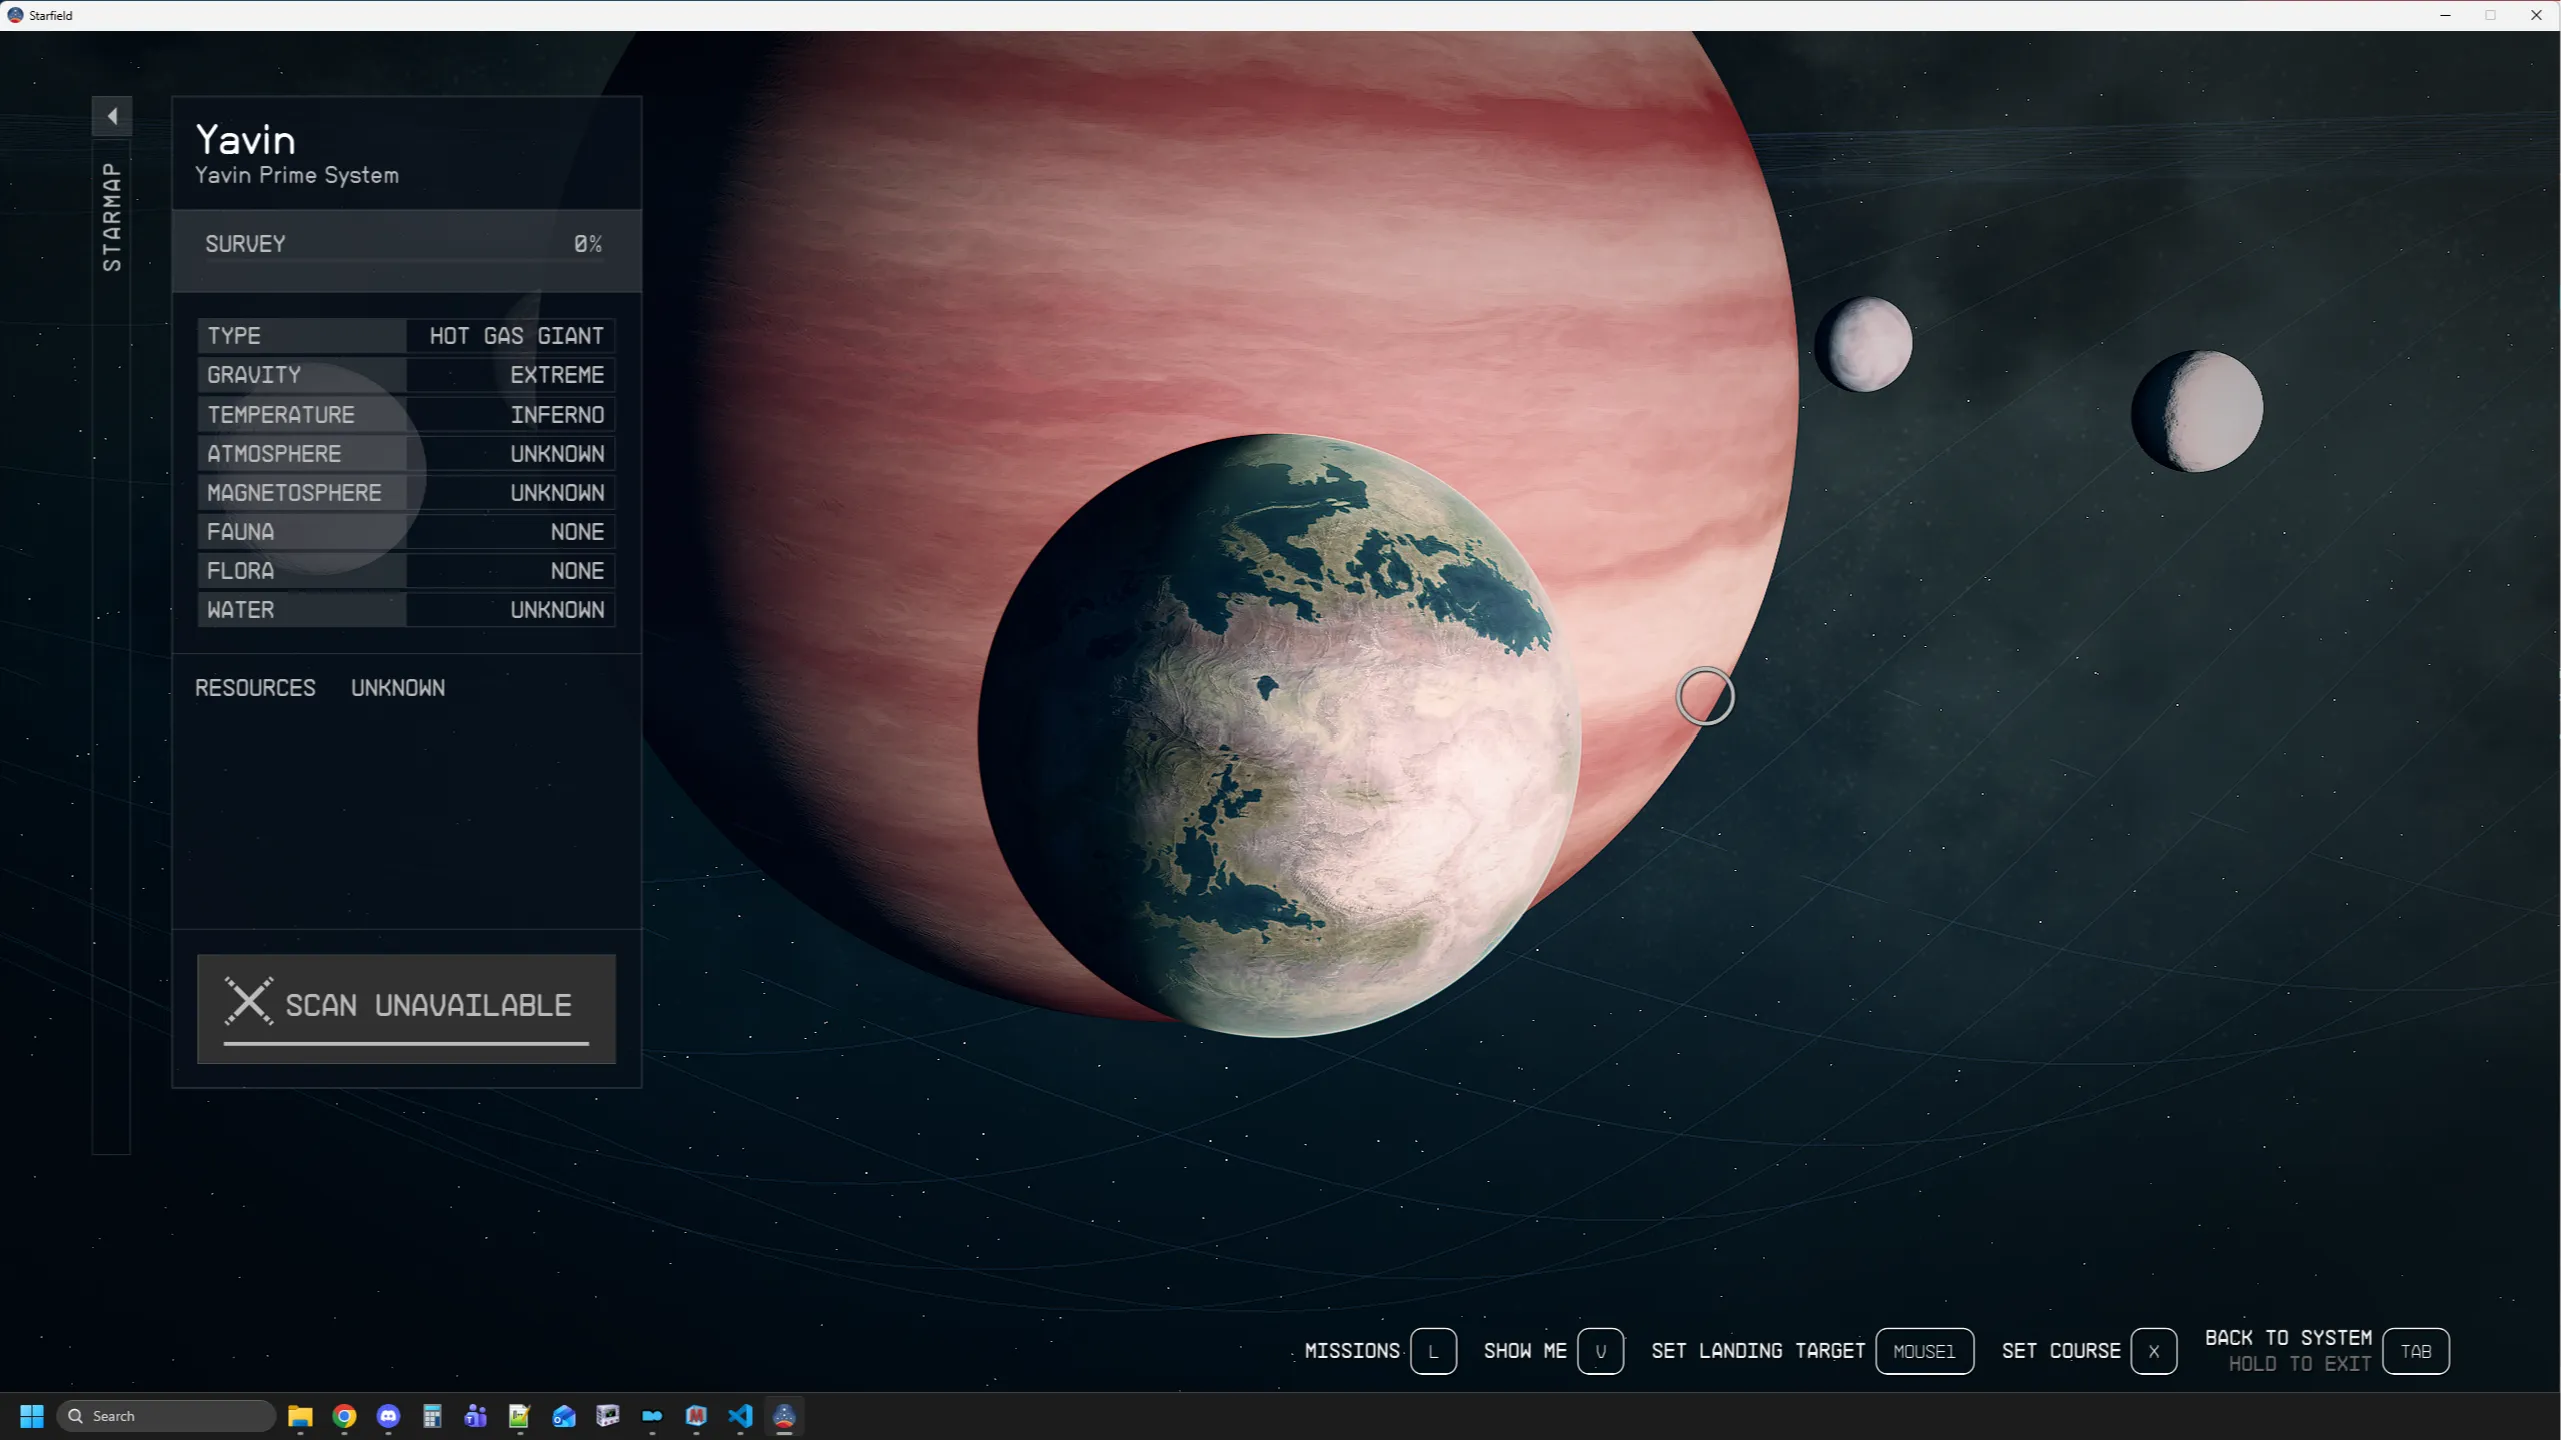Open the blue infinity-shaped icon in the taskbar

tap(652, 1416)
